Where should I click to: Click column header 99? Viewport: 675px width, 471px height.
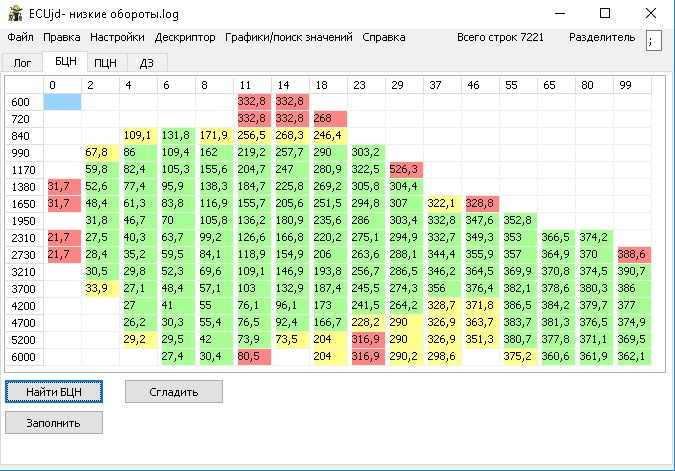[632, 85]
